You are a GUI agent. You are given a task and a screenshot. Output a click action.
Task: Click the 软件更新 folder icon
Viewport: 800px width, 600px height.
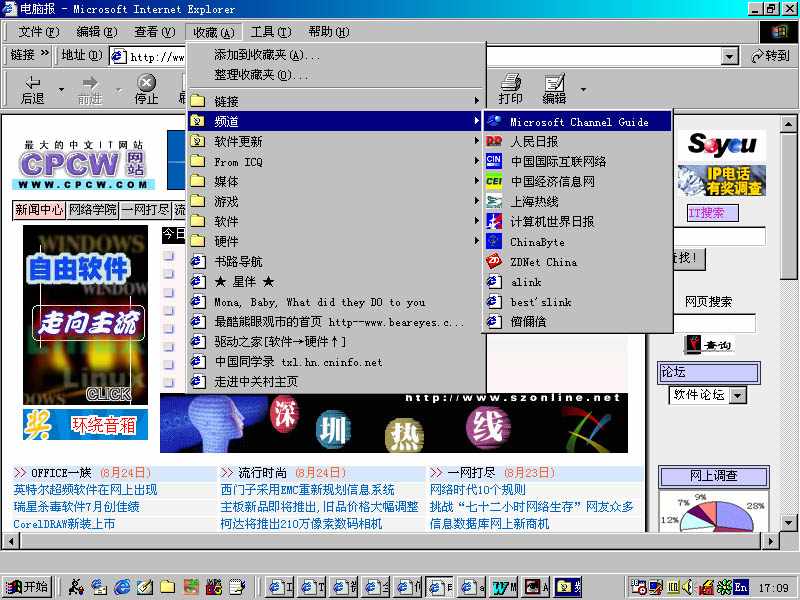197,141
